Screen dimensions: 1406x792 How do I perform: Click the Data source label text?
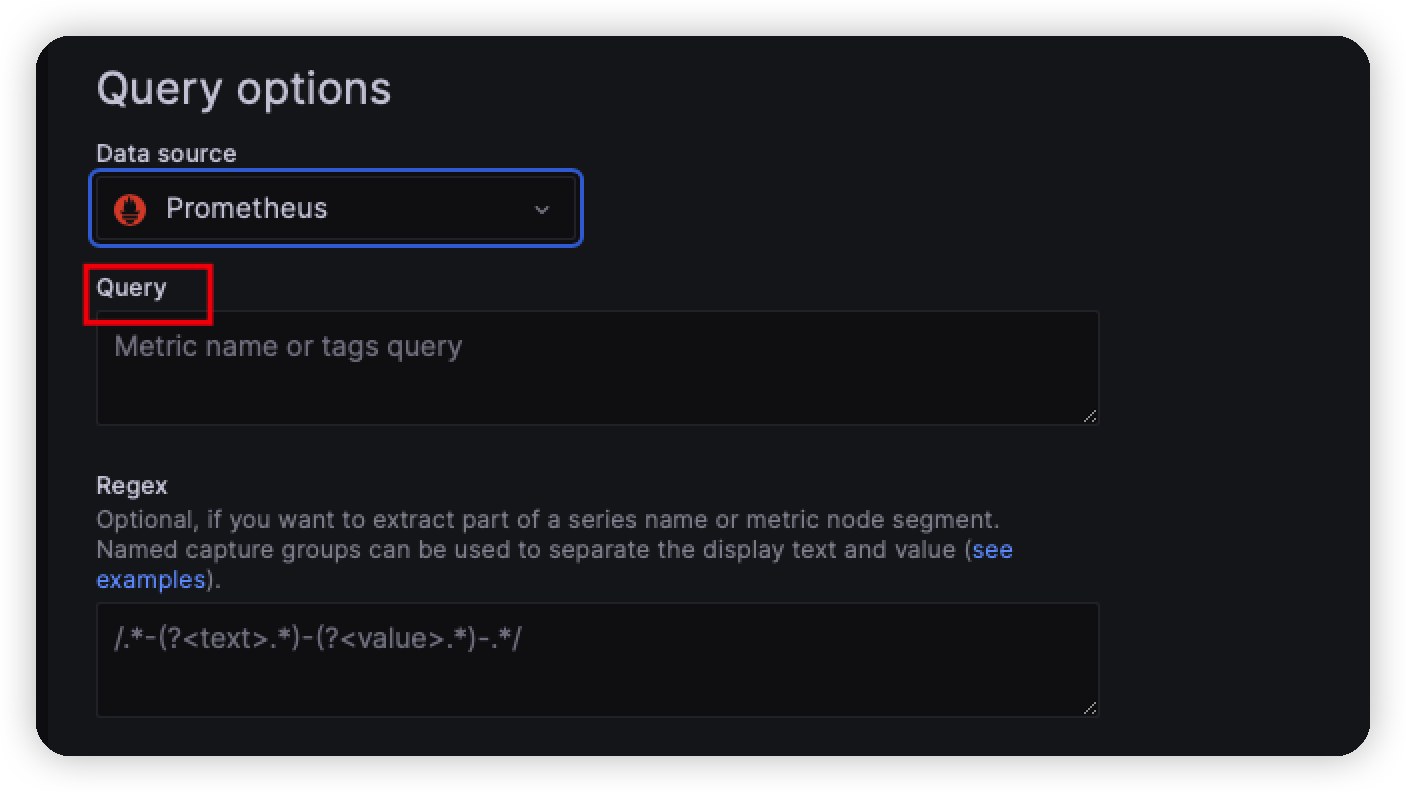(166, 153)
